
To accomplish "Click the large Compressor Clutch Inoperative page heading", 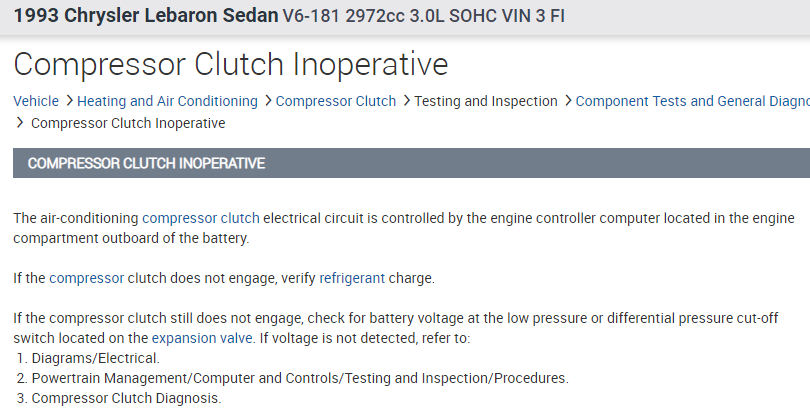I will (230, 64).
